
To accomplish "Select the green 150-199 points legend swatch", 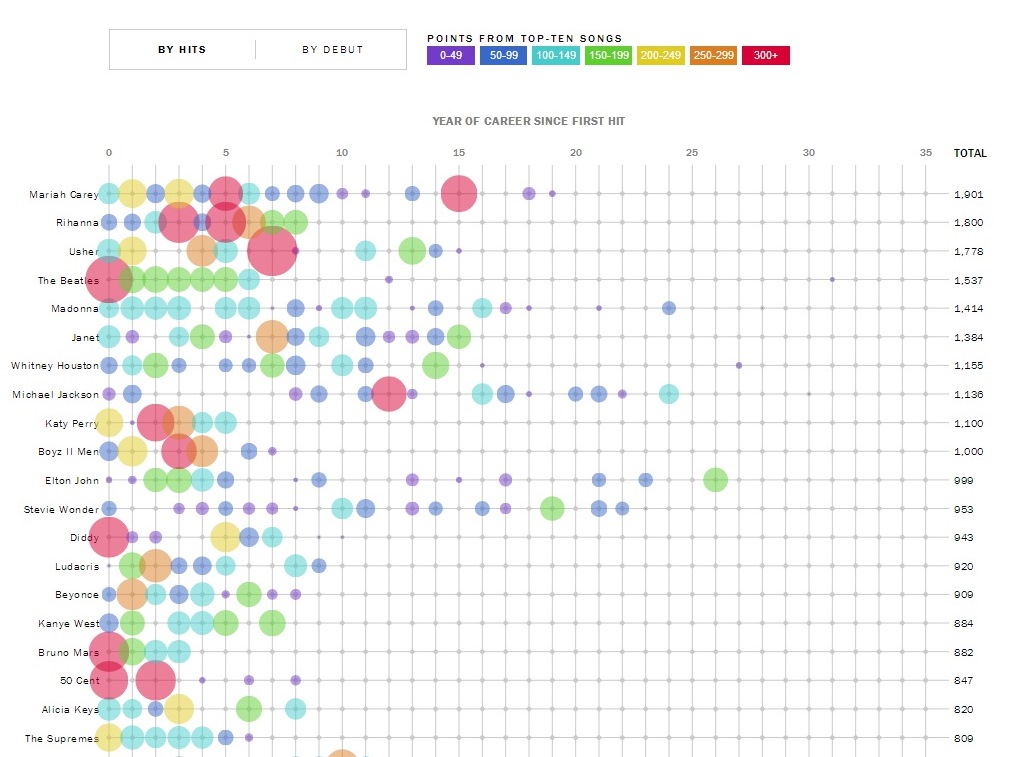I will (x=609, y=56).
